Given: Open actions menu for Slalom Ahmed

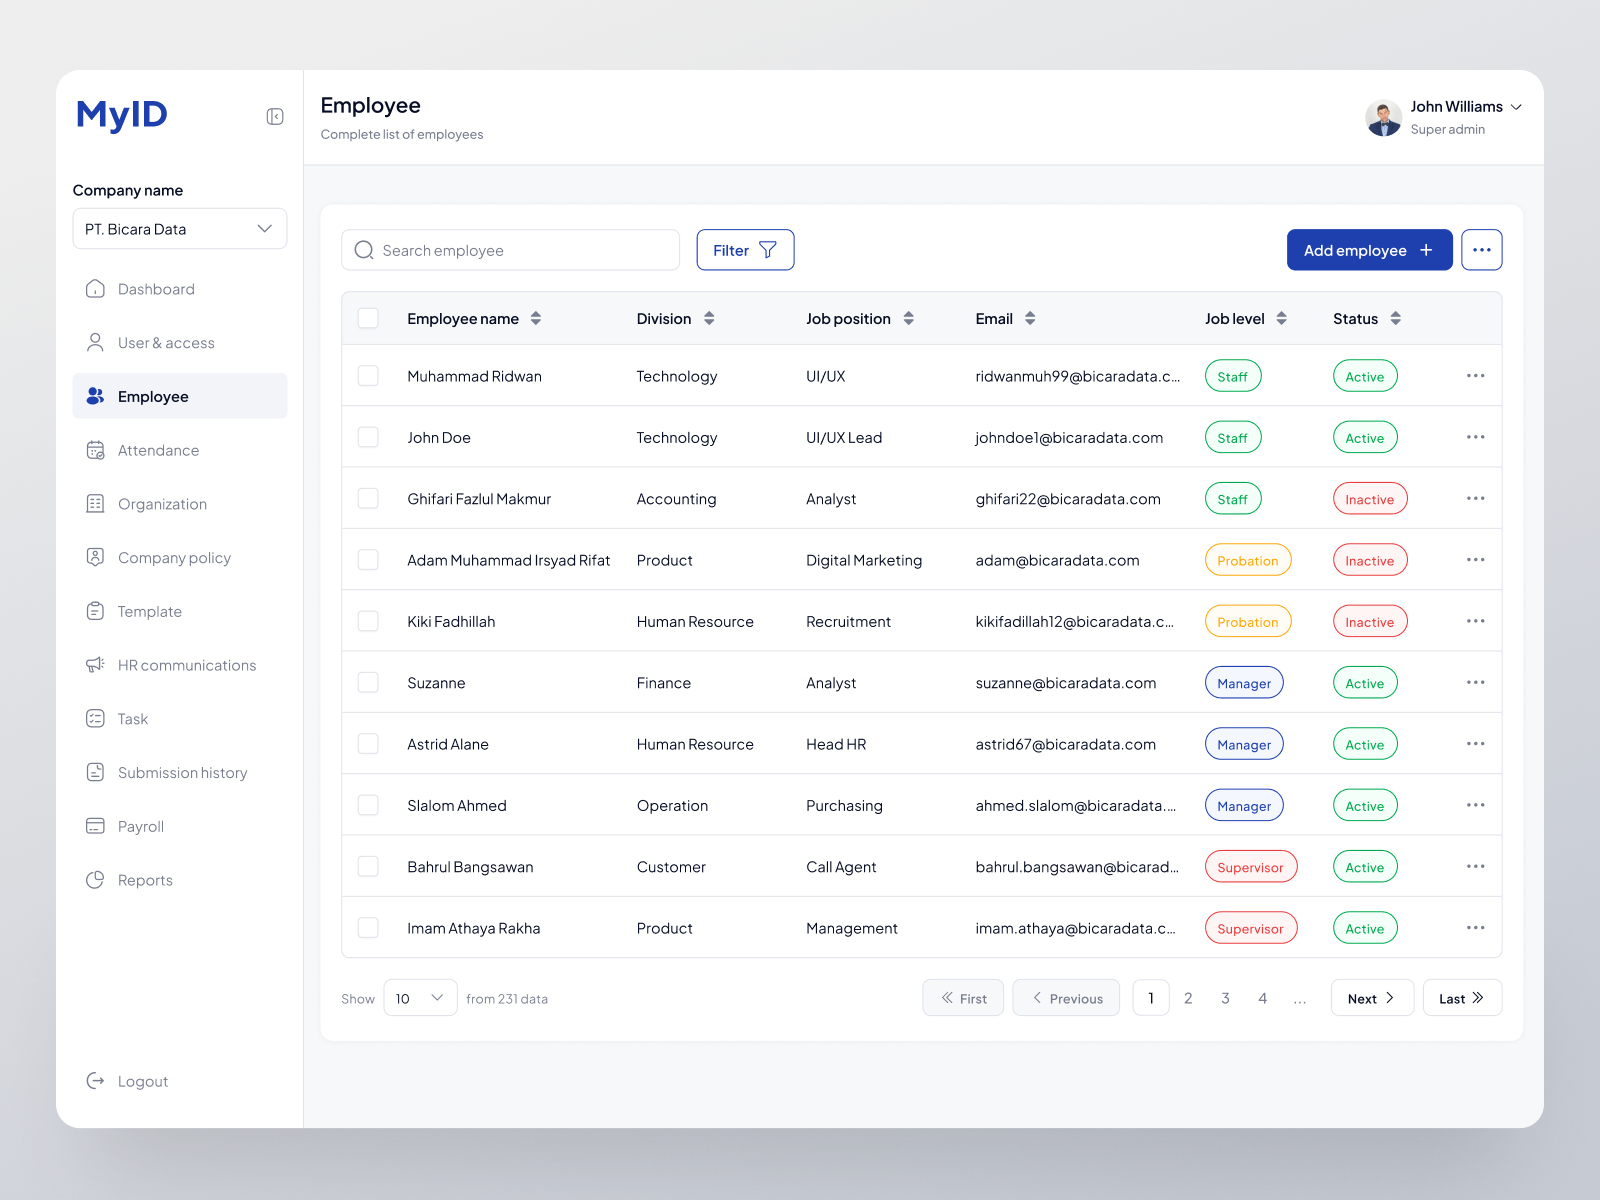Looking at the screenshot, I should click(1475, 805).
